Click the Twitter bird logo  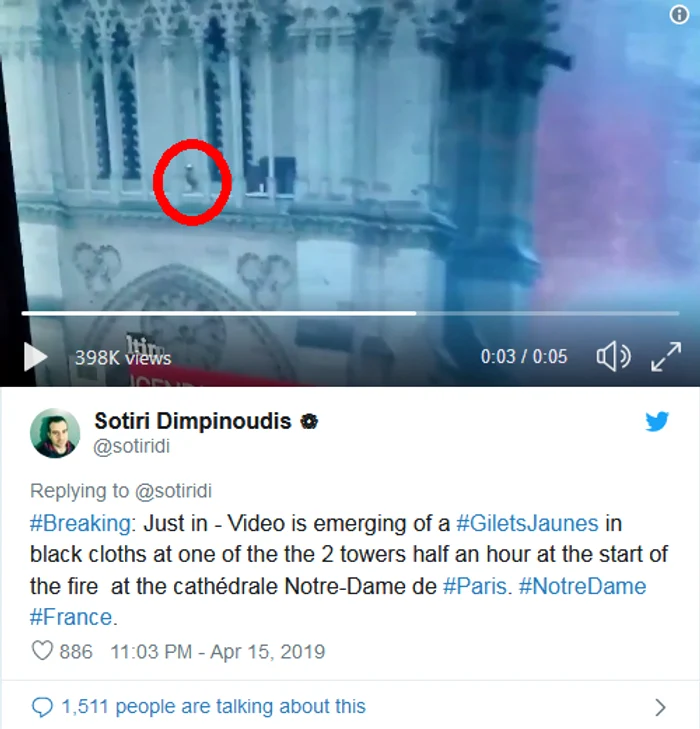657,421
